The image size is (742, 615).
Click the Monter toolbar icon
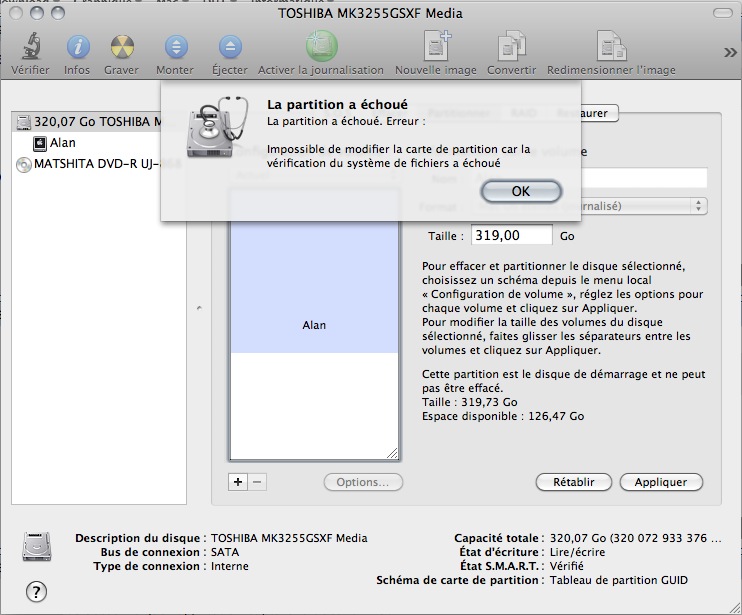176,47
